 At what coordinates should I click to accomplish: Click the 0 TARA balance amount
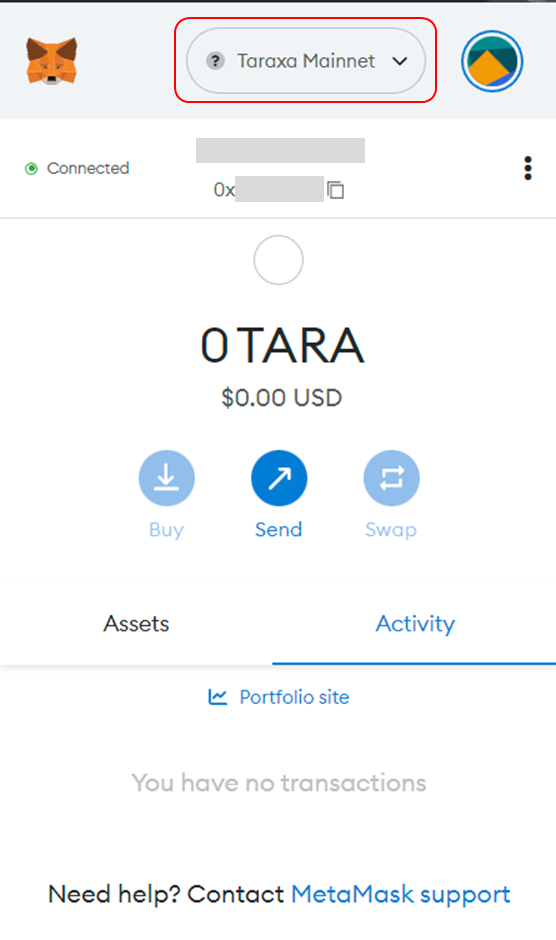point(282,346)
